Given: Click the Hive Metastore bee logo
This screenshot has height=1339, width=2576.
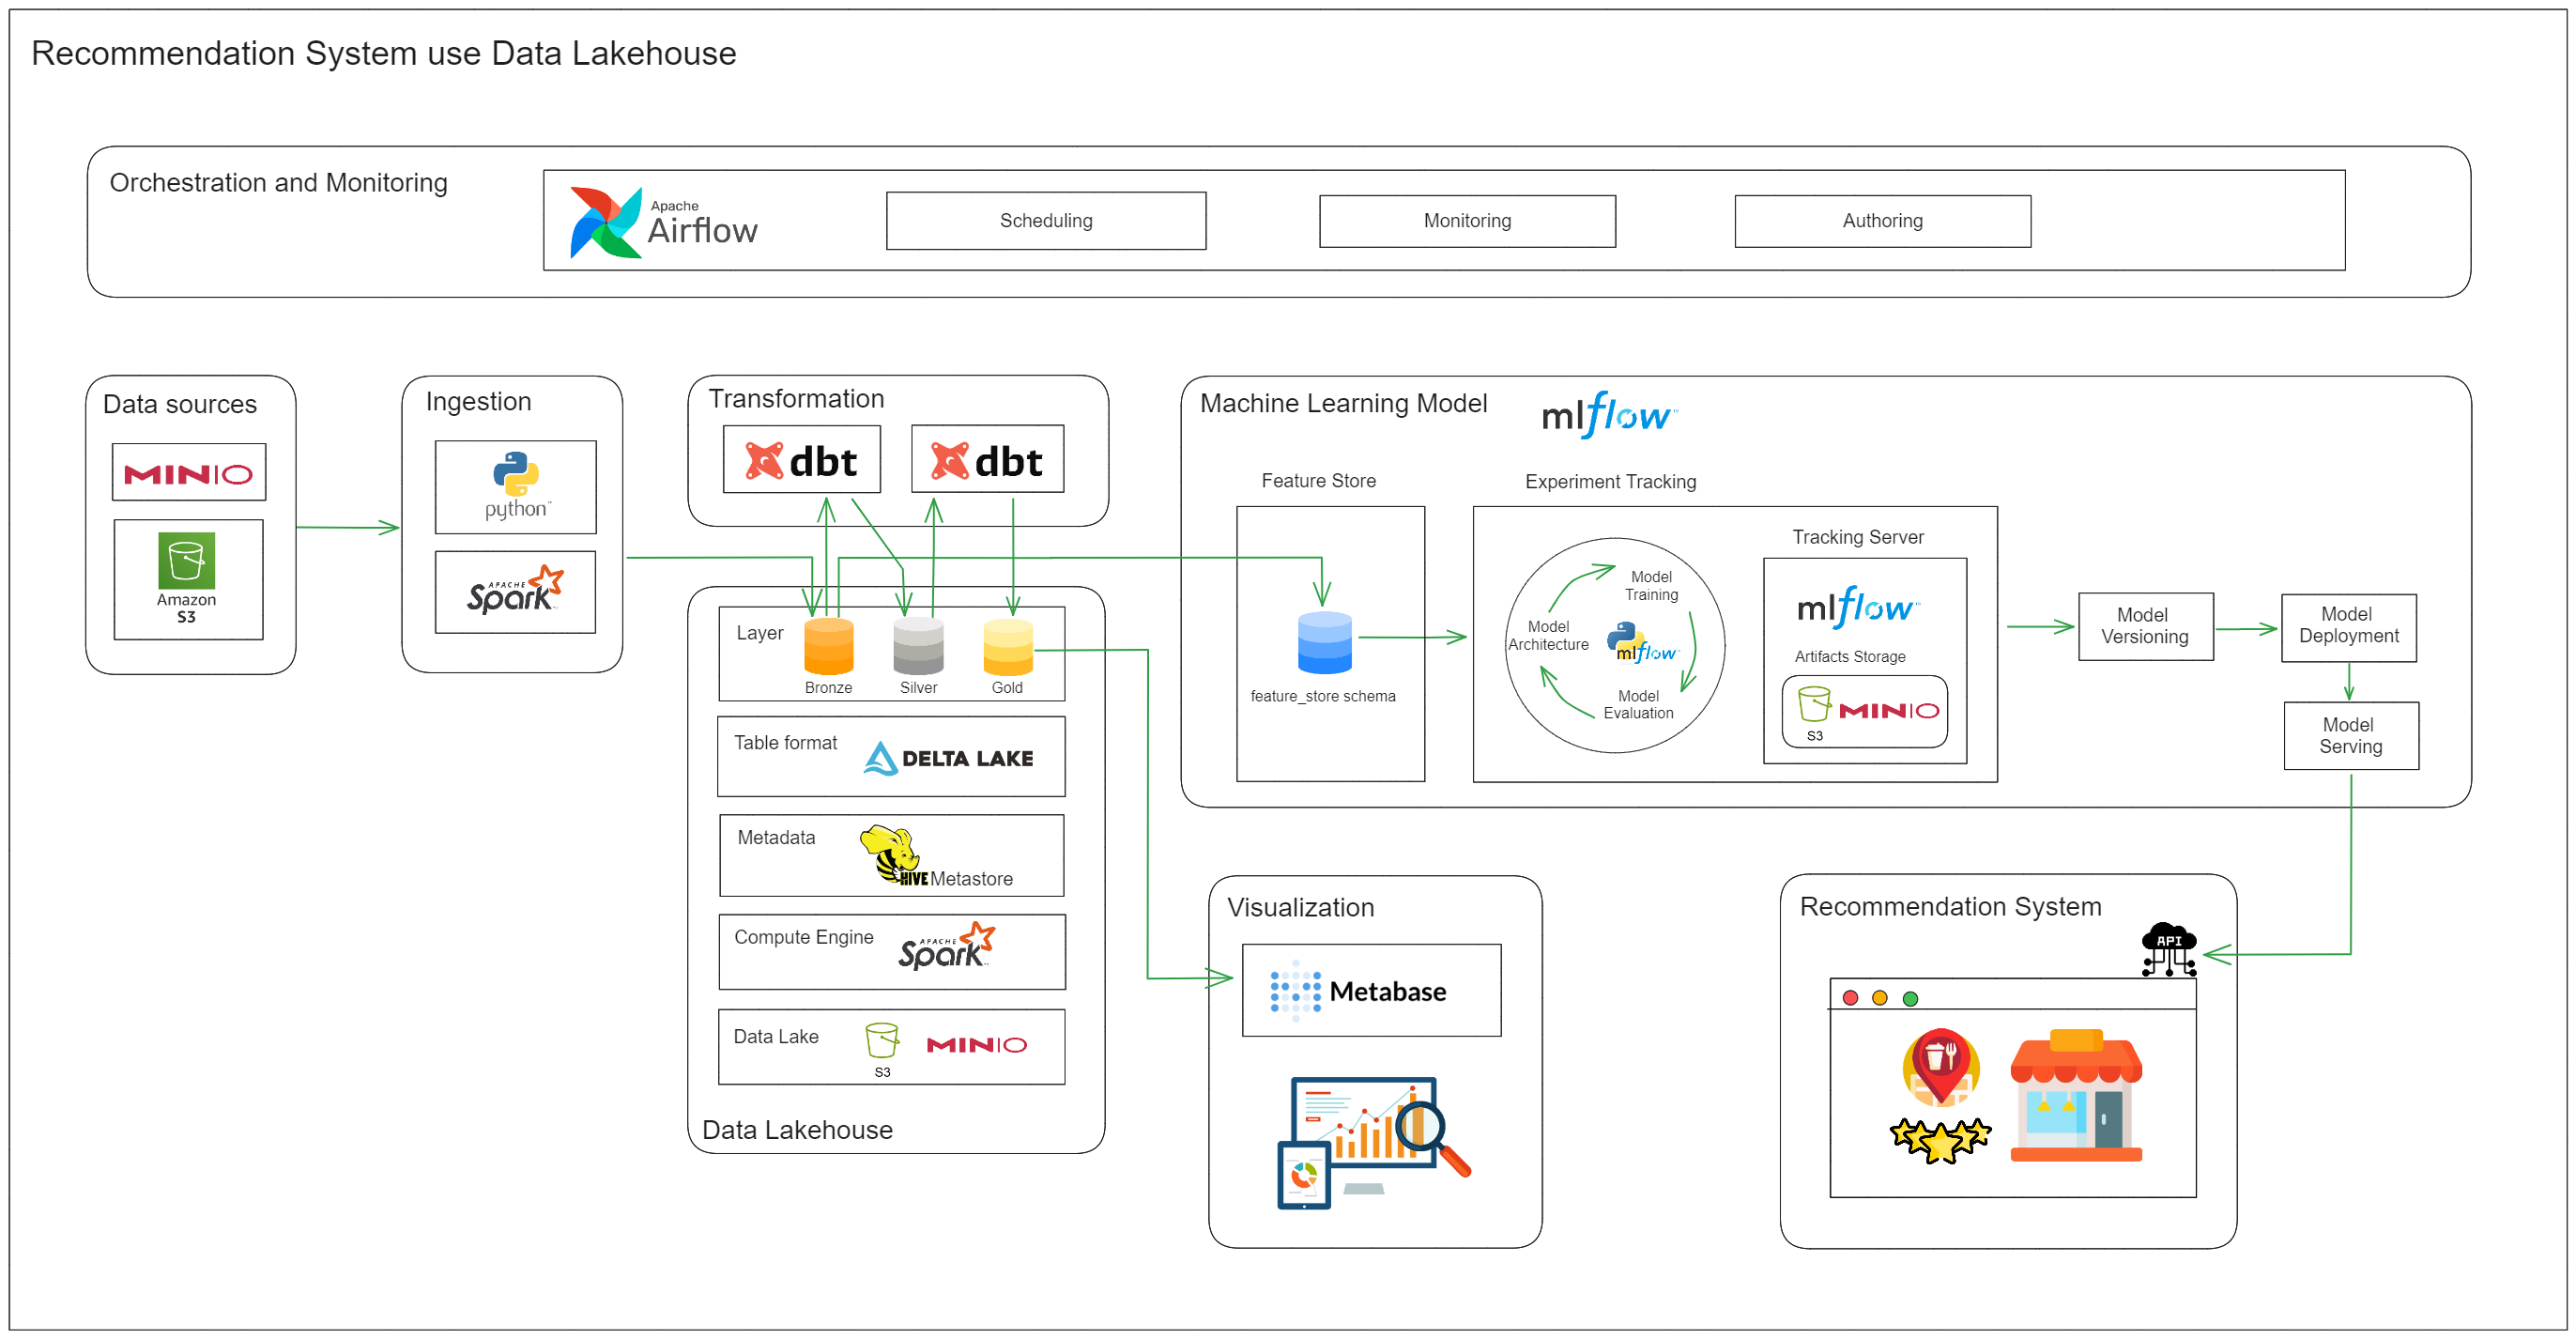Looking at the screenshot, I should click(890, 854).
